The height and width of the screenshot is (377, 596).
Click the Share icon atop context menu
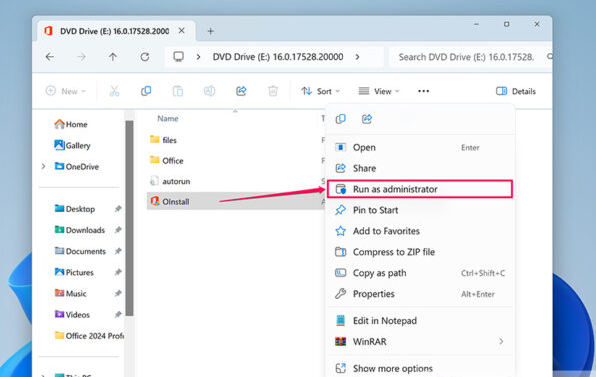tap(367, 119)
